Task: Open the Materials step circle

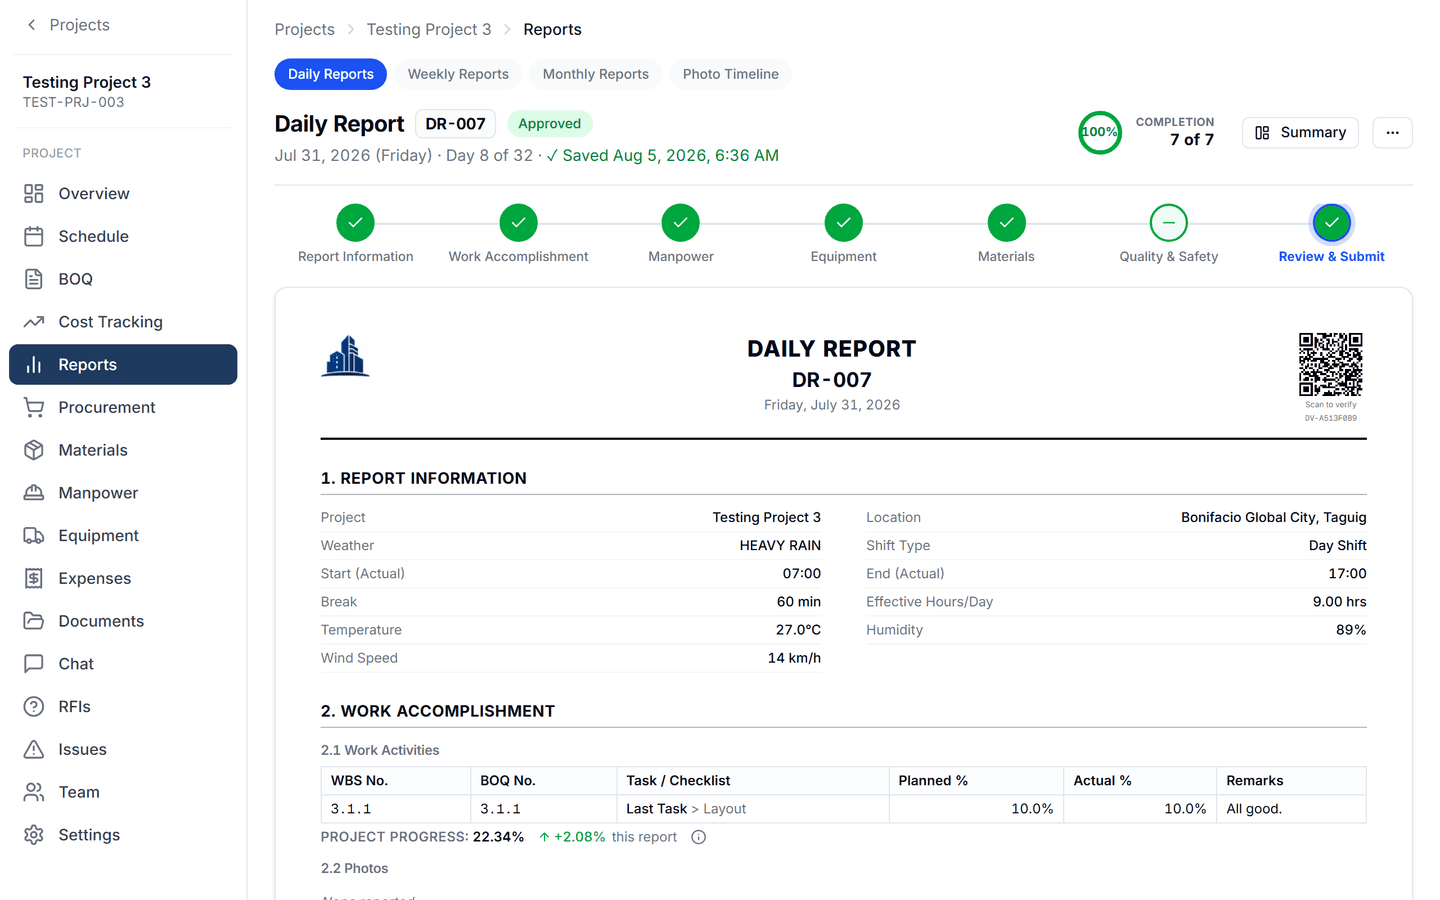Action: (x=1007, y=223)
